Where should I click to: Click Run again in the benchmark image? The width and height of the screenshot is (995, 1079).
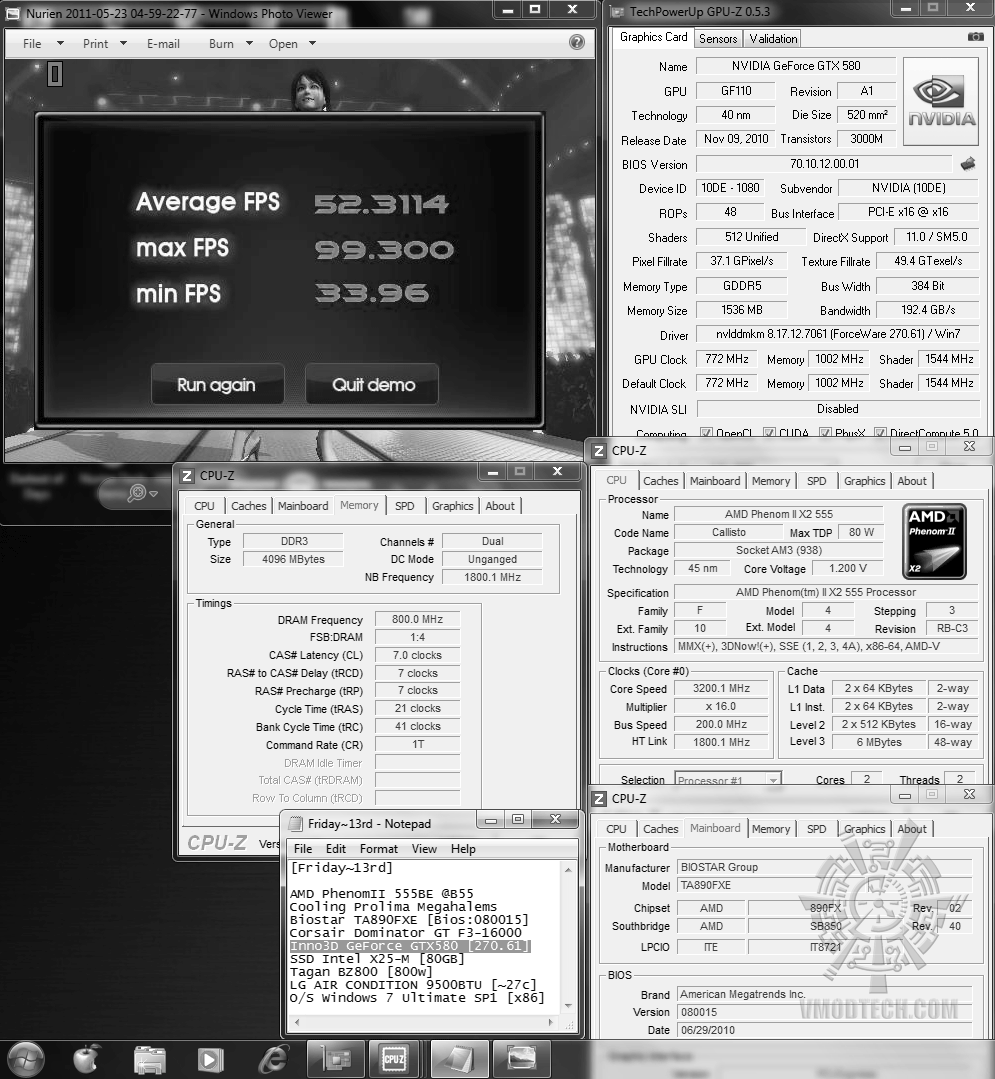(217, 384)
